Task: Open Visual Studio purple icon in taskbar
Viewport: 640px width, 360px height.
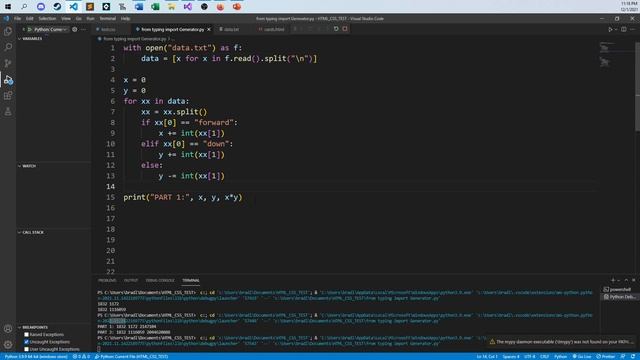Action: 188,7
